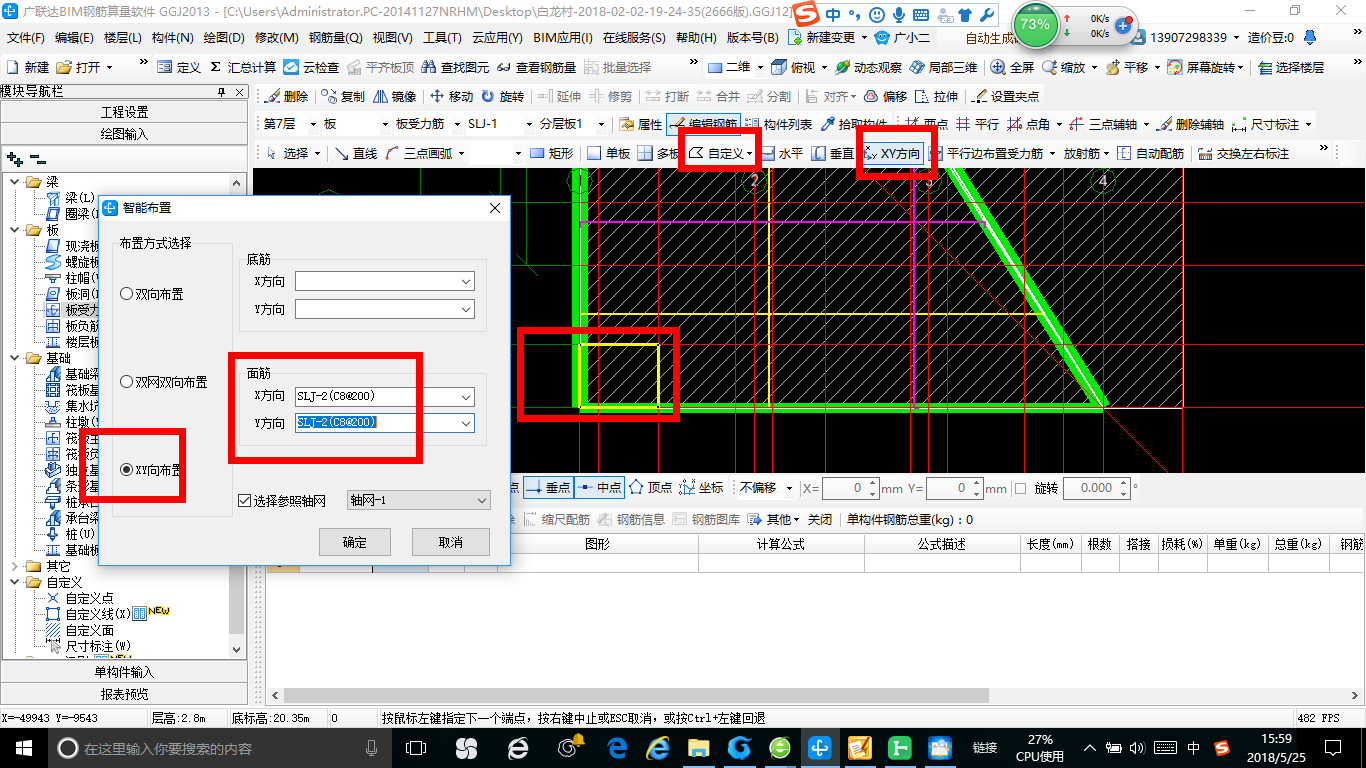Image resolution: width=1366 pixels, height=768 pixels.
Task: Toggle 顶点 snap option
Action: (x=650, y=487)
